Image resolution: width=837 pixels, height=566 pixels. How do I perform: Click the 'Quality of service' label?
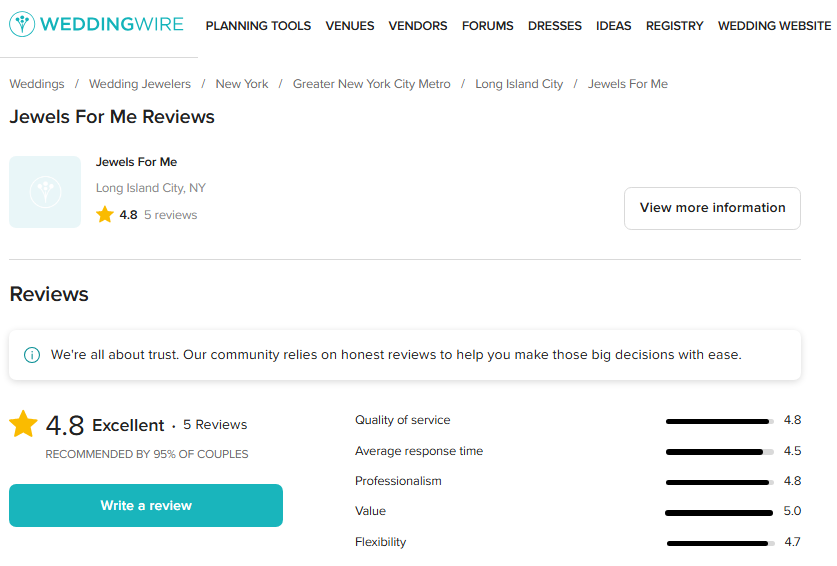(402, 420)
